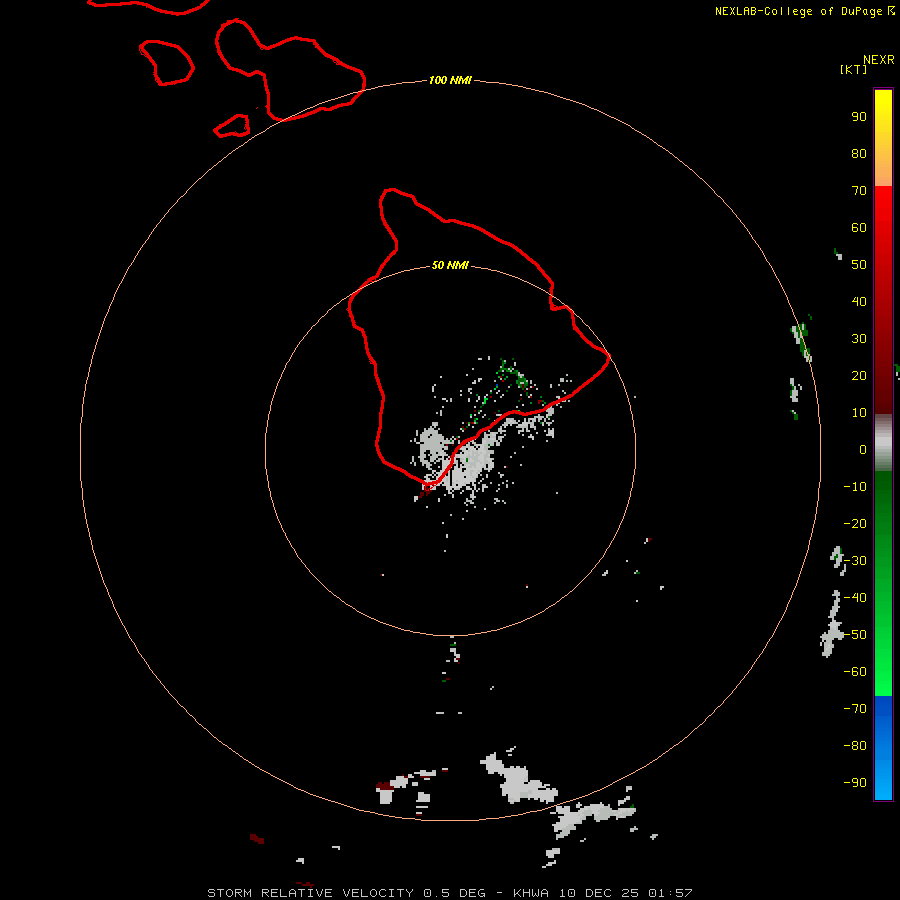Pick the gray zero-velocity segment of color bar
The image size is (900, 900).
(883, 443)
